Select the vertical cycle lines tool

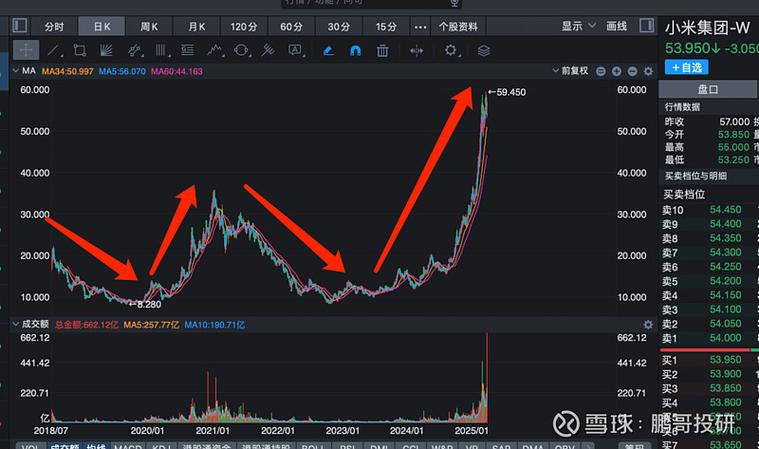click(x=161, y=50)
